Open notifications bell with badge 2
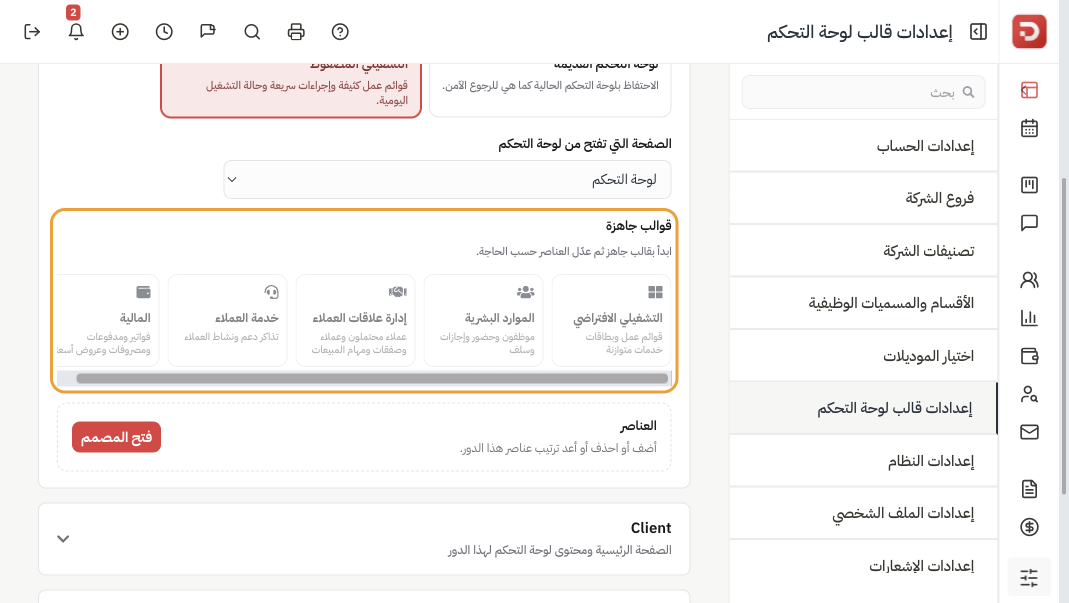The image size is (1069, 603). (x=76, y=31)
